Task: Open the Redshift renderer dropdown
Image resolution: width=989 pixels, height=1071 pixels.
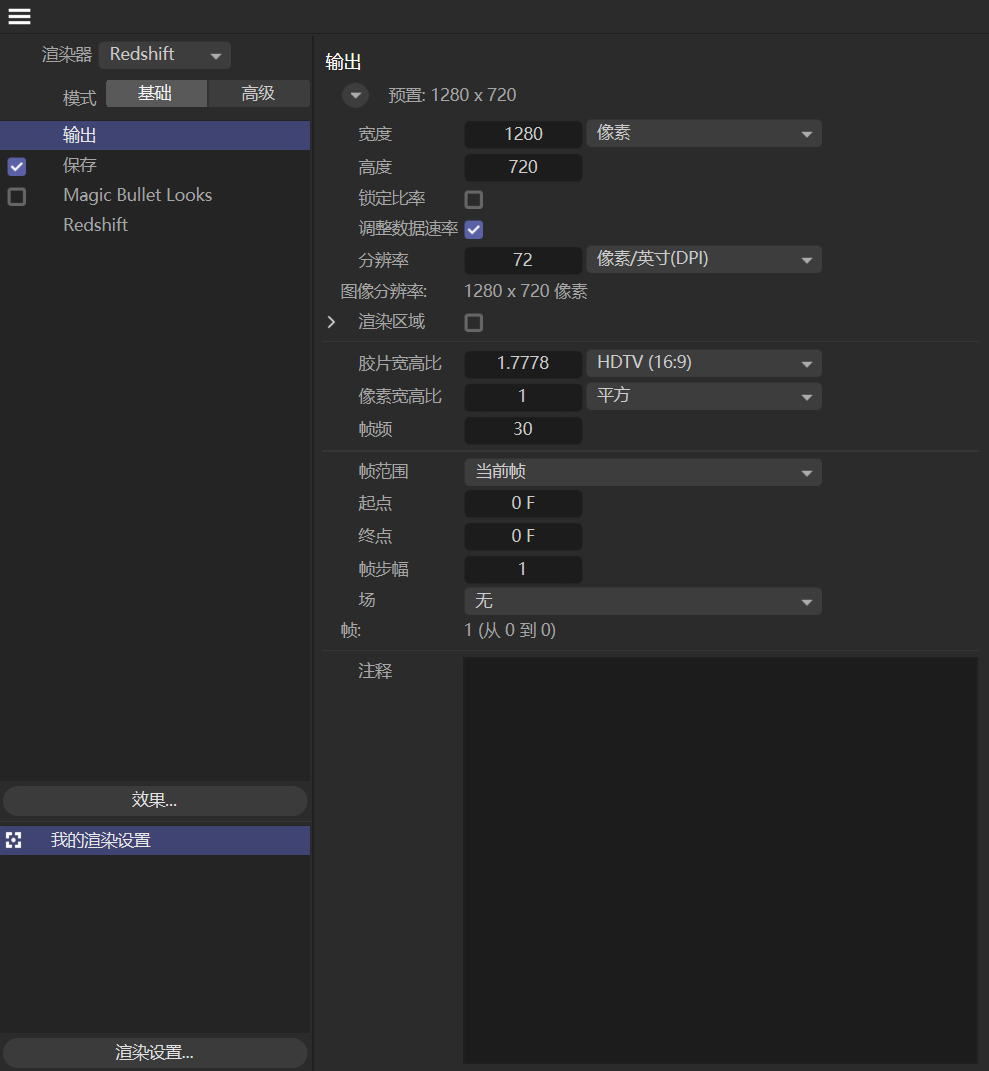Action: point(164,55)
